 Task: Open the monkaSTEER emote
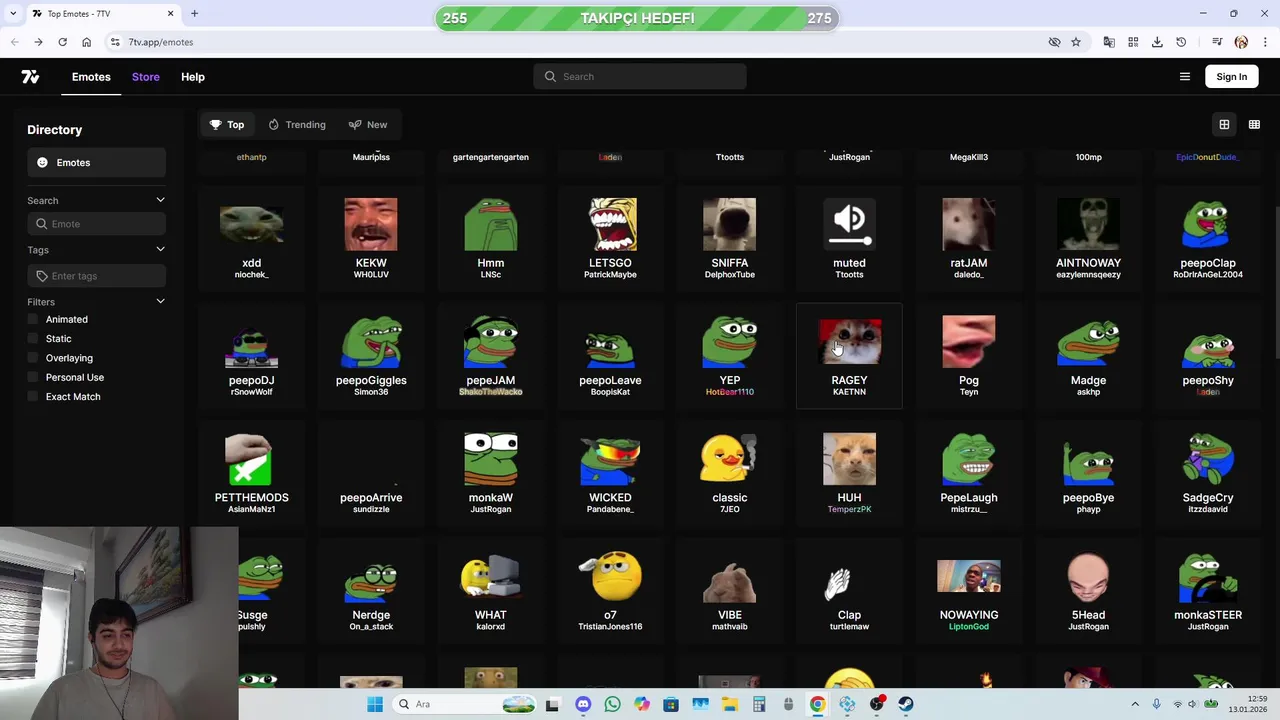point(1208,590)
